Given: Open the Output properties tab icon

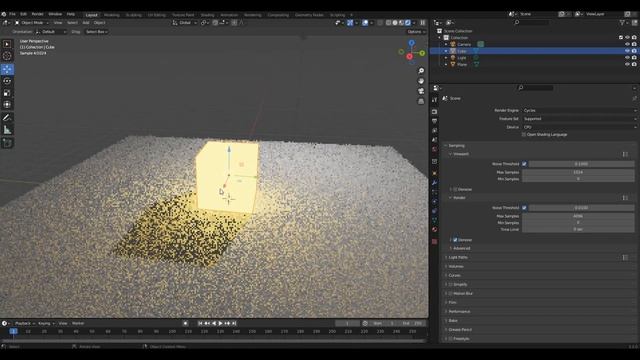Looking at the screenshot, I should [x=435, y=121].
